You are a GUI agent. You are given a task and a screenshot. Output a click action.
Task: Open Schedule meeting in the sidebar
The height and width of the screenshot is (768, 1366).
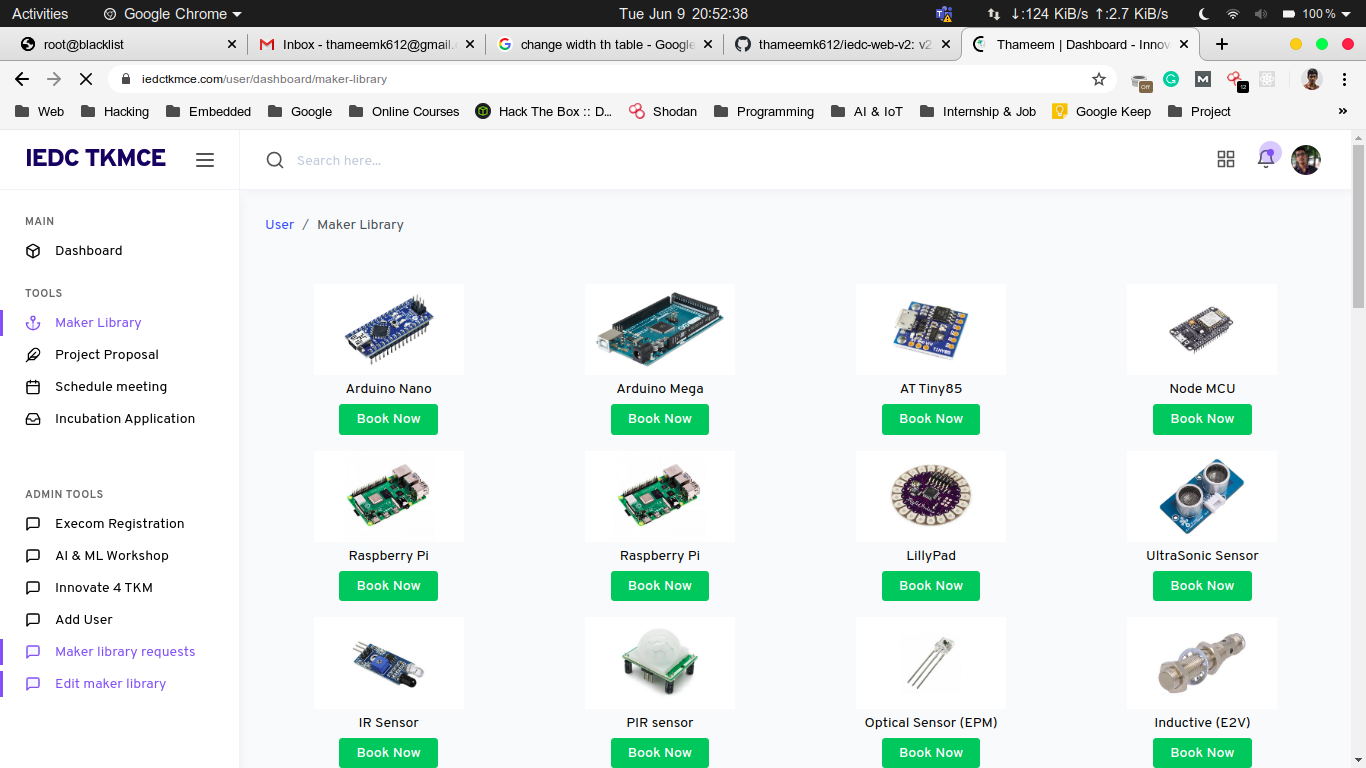click(111, 387)
